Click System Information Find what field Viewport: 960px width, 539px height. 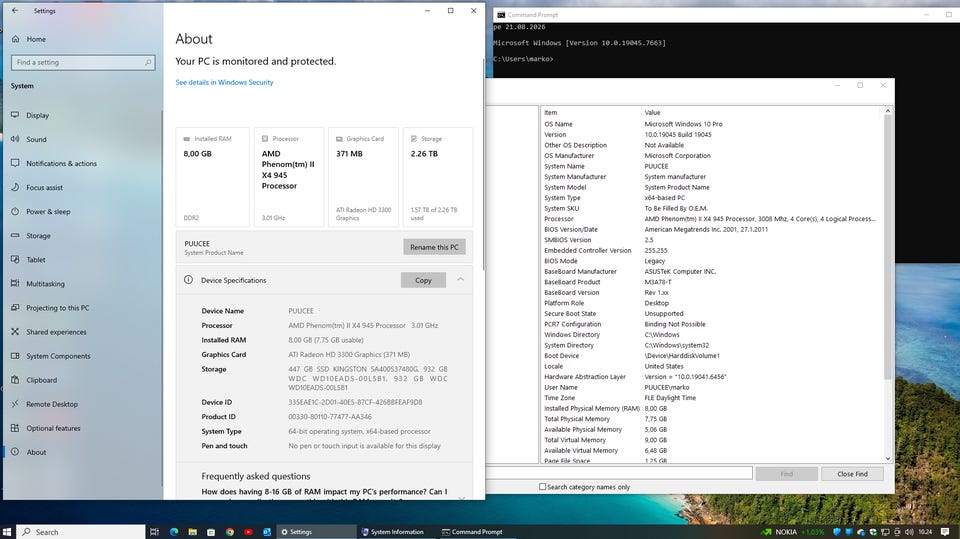coord(618,473)
